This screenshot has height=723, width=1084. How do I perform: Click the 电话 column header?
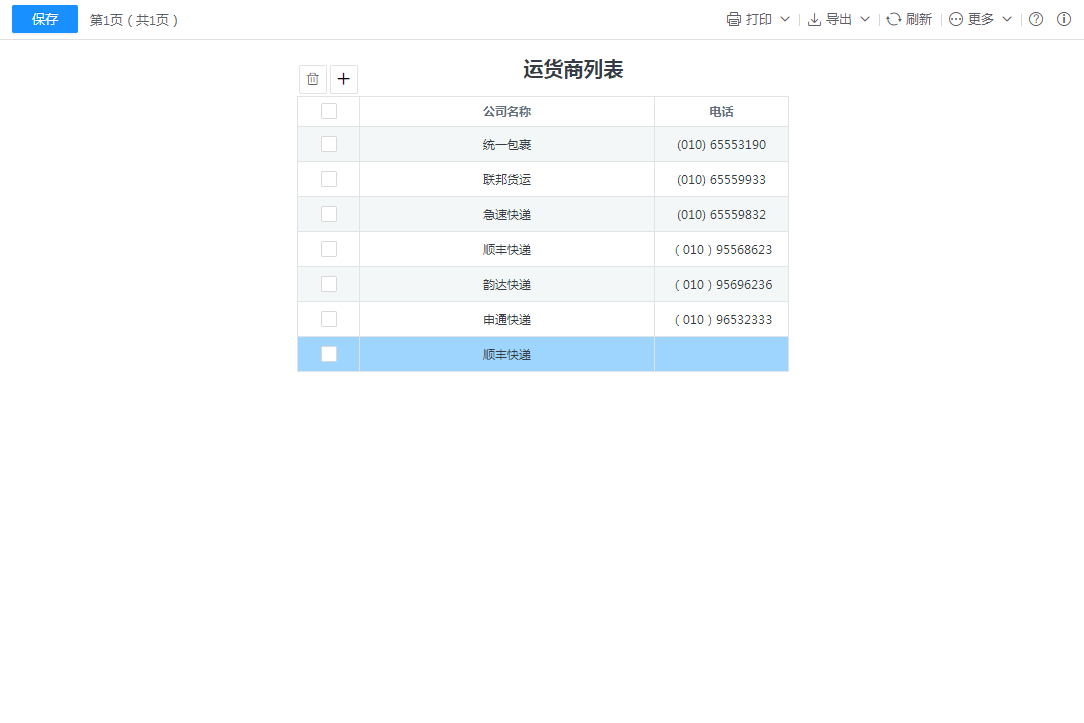tap(721, 112)
